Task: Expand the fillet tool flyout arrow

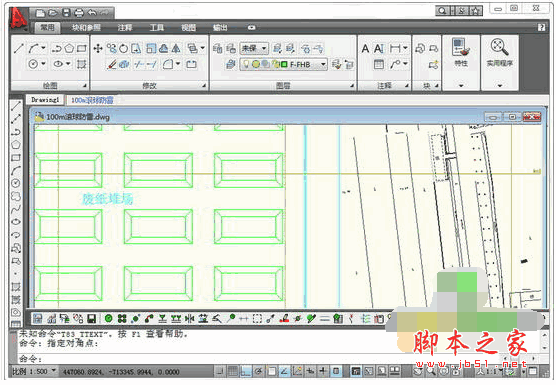Action: [x=178, y=64]
